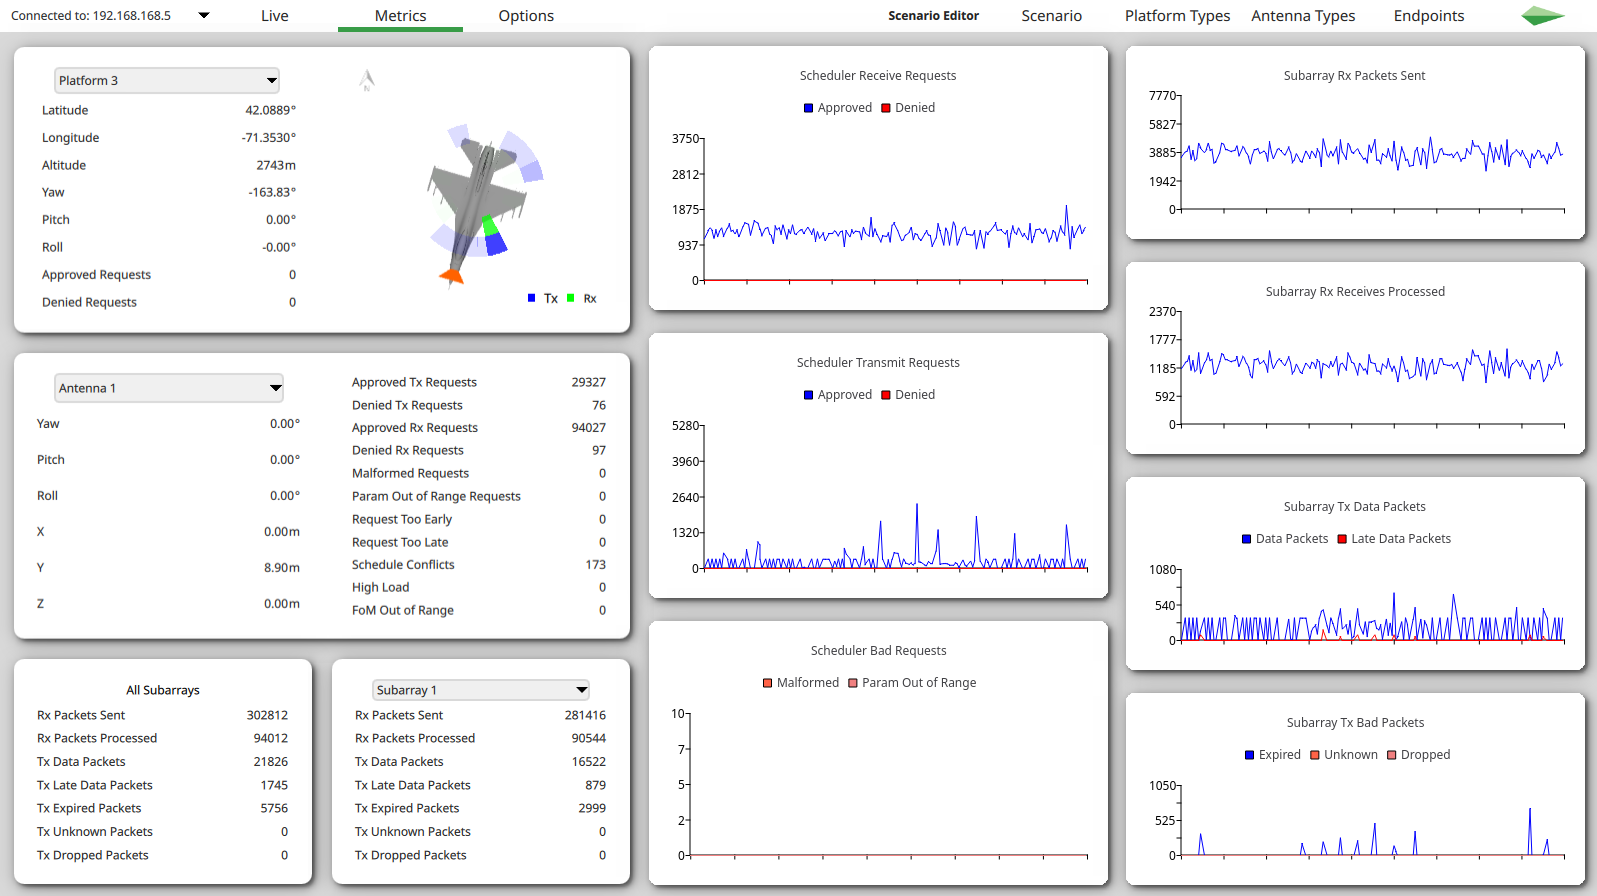1597x896 pixels.
Task: Click the green logo icon at top right
Action: click(1542, 16)
